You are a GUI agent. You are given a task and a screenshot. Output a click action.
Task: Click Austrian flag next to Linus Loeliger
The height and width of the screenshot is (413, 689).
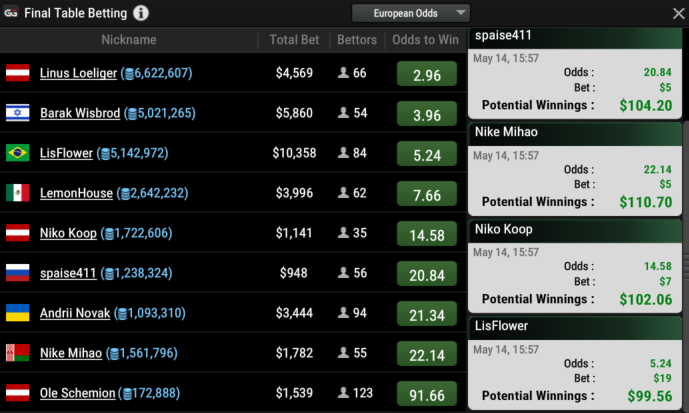[17, 73]
